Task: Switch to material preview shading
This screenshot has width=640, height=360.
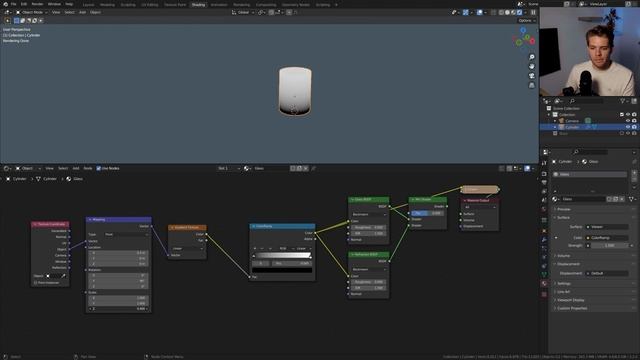Action: coord(513,12)
